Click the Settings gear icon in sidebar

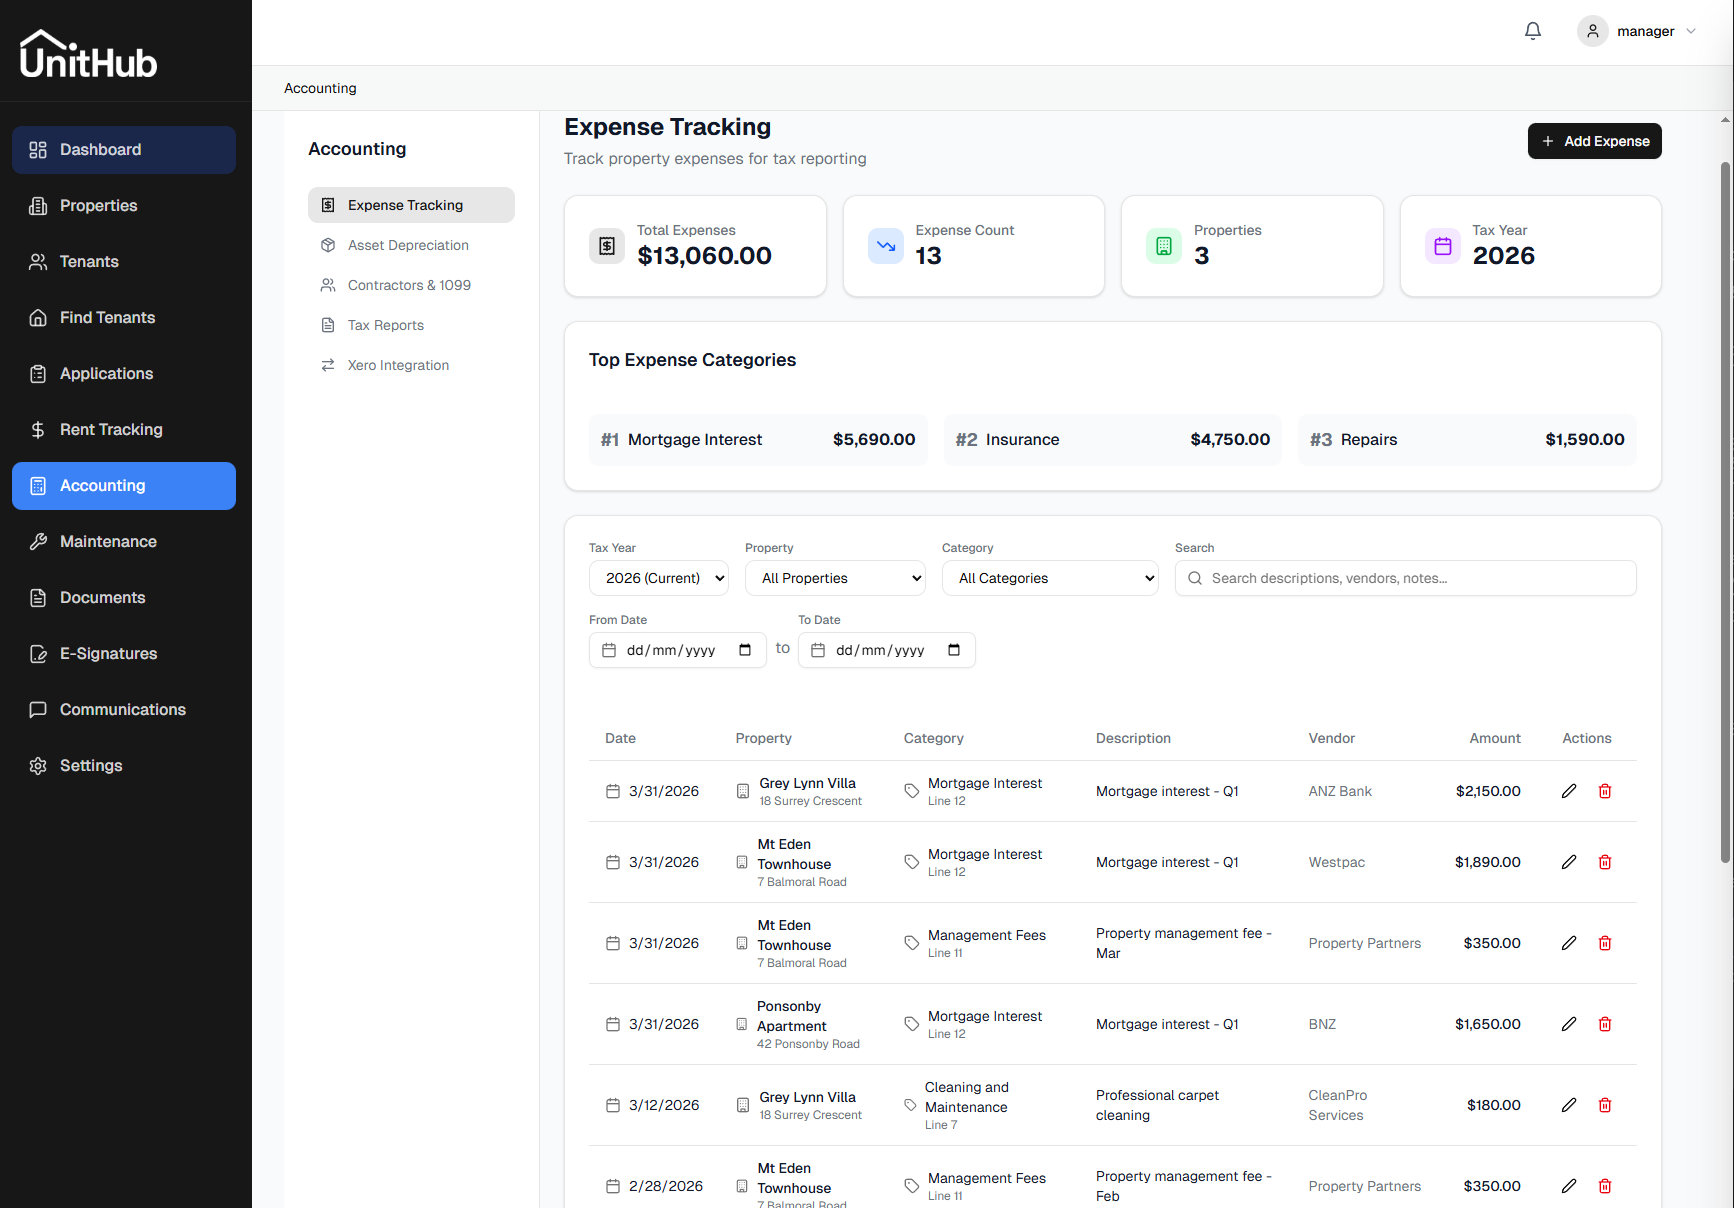(x=38, y=766)
